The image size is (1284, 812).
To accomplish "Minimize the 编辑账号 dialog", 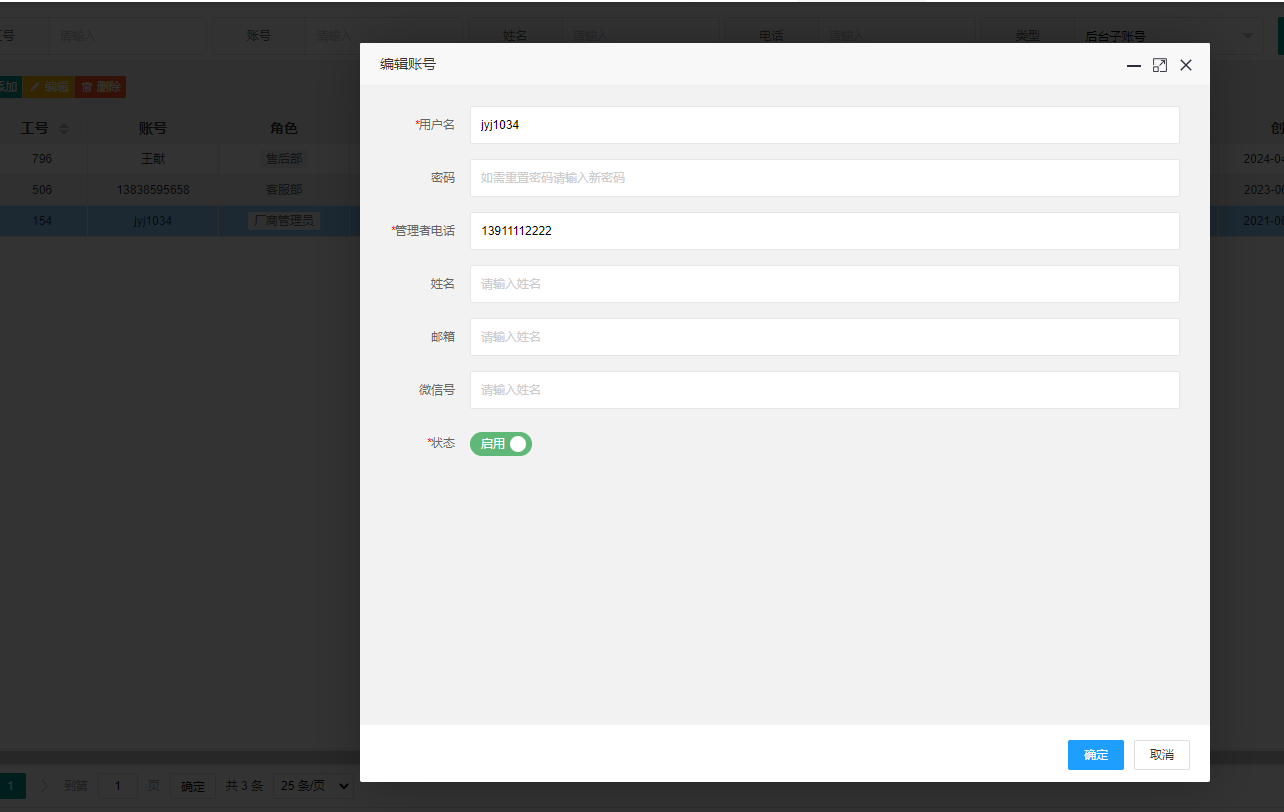I will pos(1134,65).
